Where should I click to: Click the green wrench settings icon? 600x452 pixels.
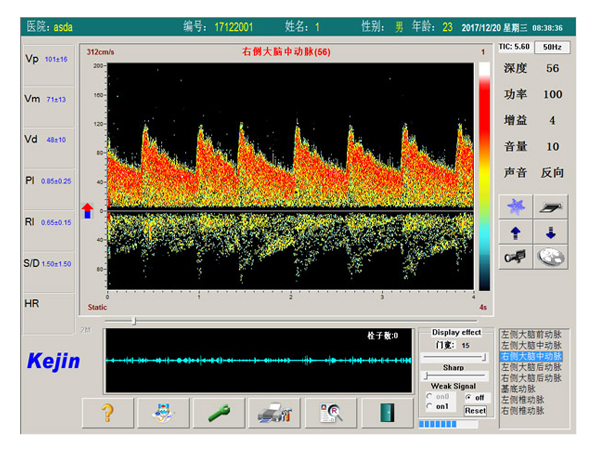pyautogui.click(x=218, y=412)
